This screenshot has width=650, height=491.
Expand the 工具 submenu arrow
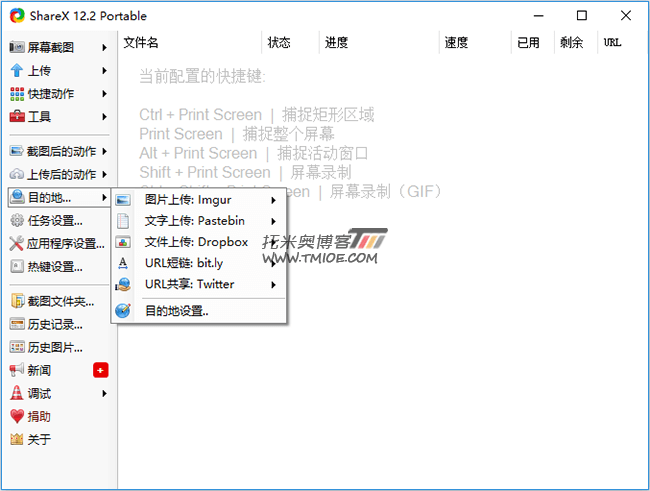click(104, 117)
